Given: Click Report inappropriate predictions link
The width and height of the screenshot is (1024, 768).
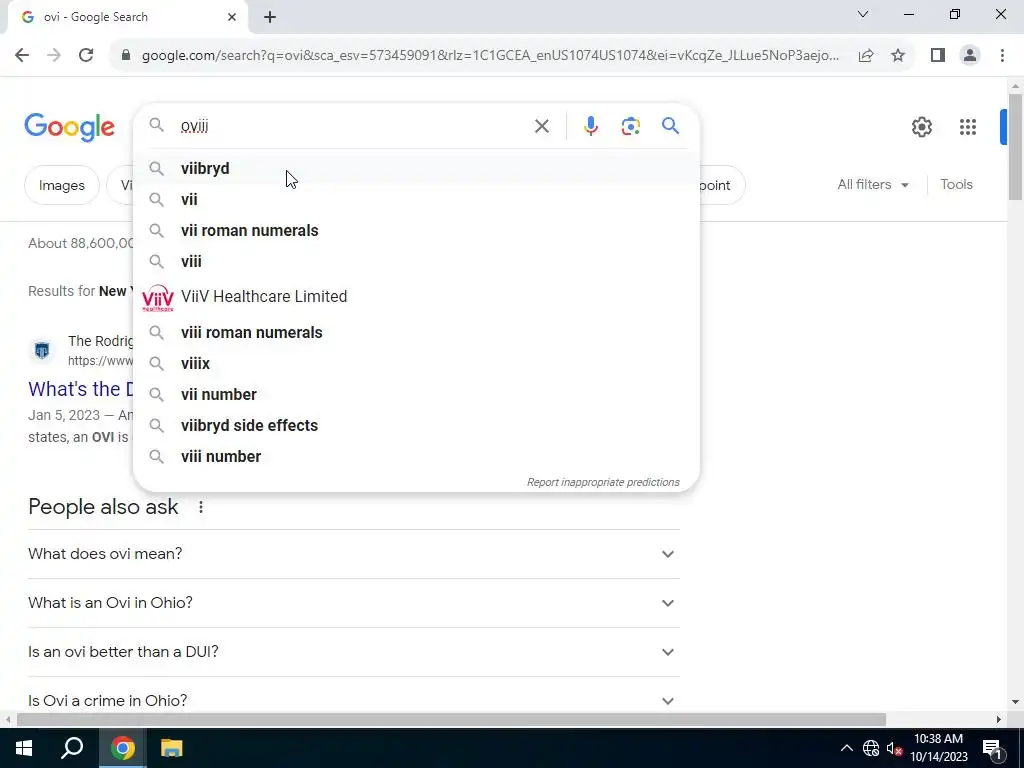Looking at the screenshot, I should coord(603,482).
